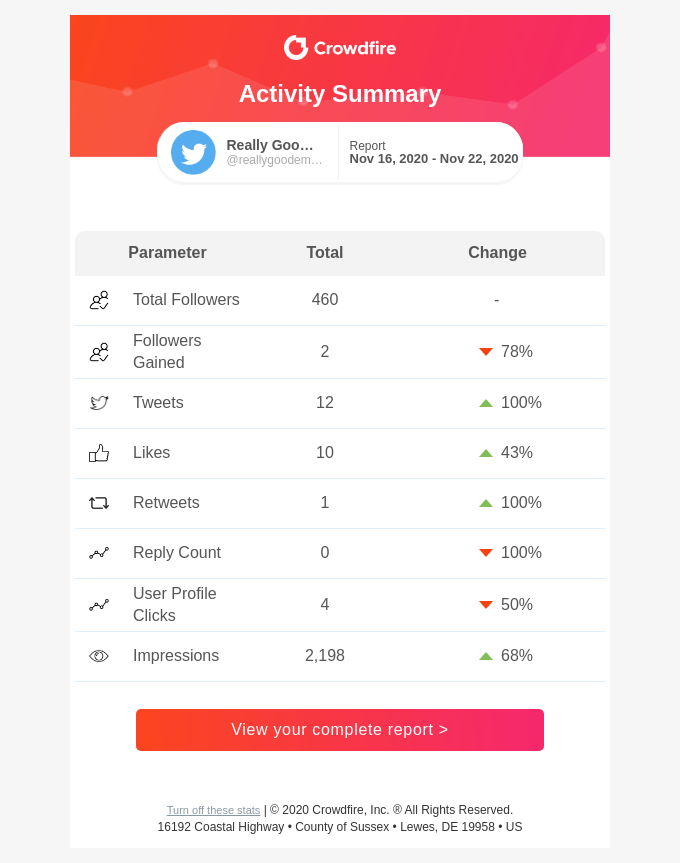Click the green up arrow beside Impressions 68%
This screenshot has height=863, width=680.
(x=486, y=655)
